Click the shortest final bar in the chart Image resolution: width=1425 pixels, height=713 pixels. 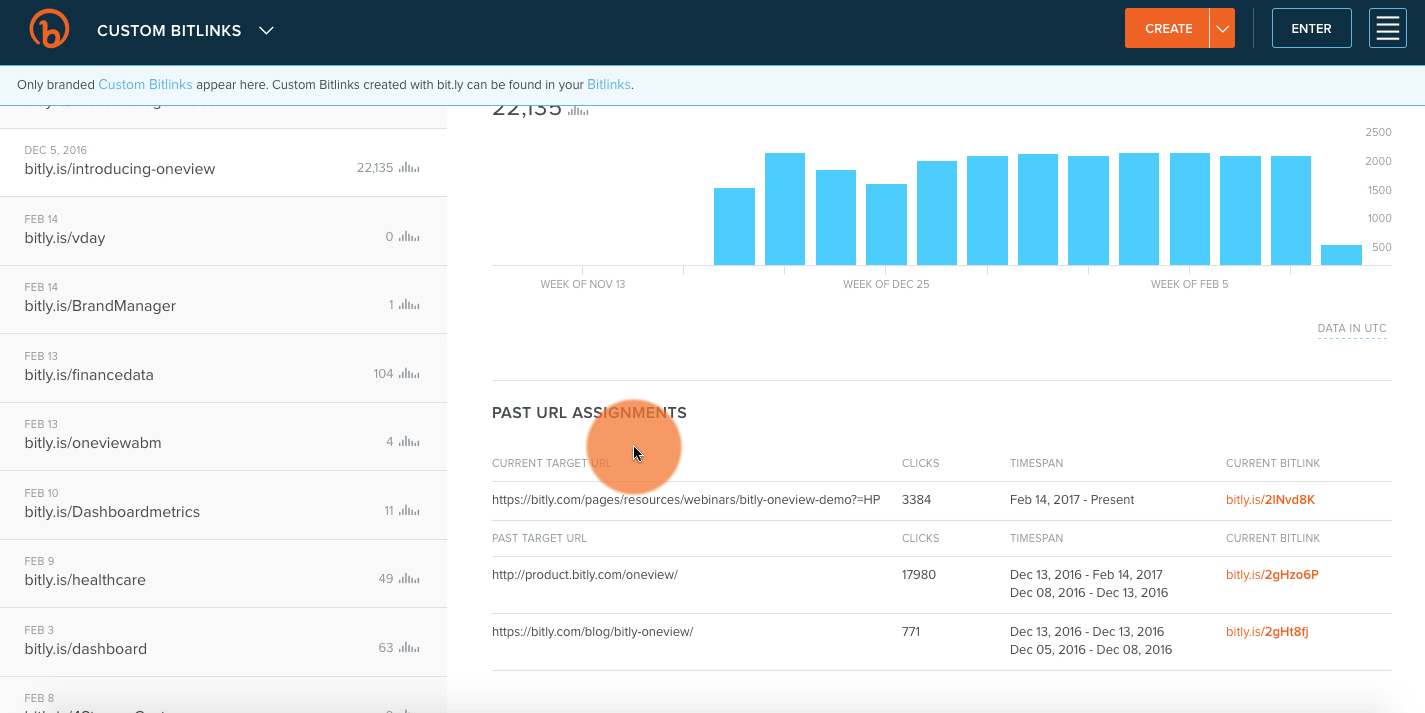tap(1341, 255)
